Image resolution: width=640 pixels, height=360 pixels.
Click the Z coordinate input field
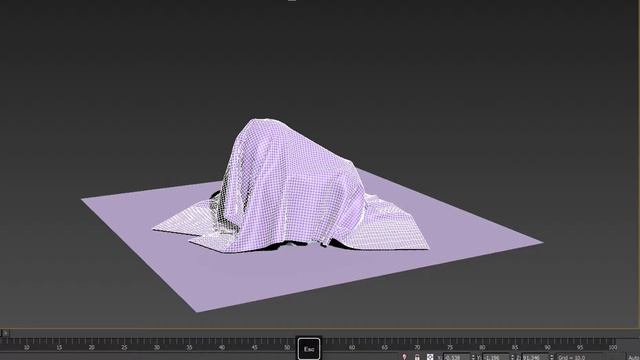(535, 357)
